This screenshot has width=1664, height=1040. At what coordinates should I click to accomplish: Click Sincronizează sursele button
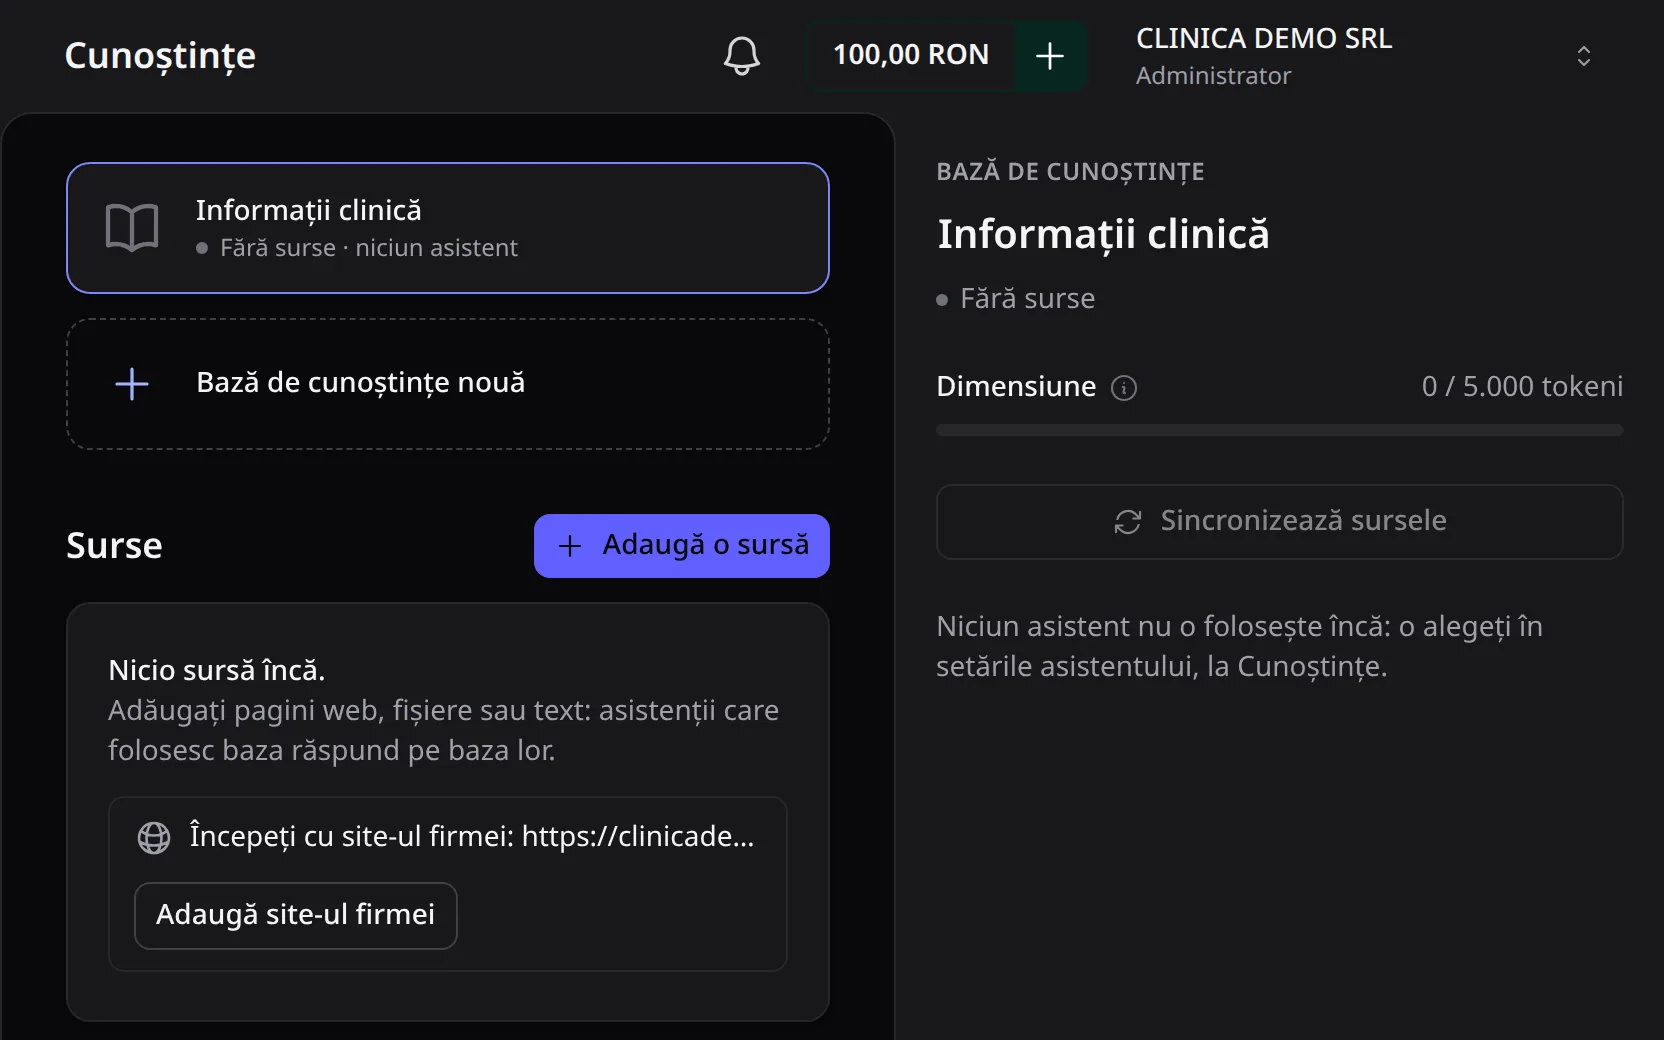tap(1279, 522)
